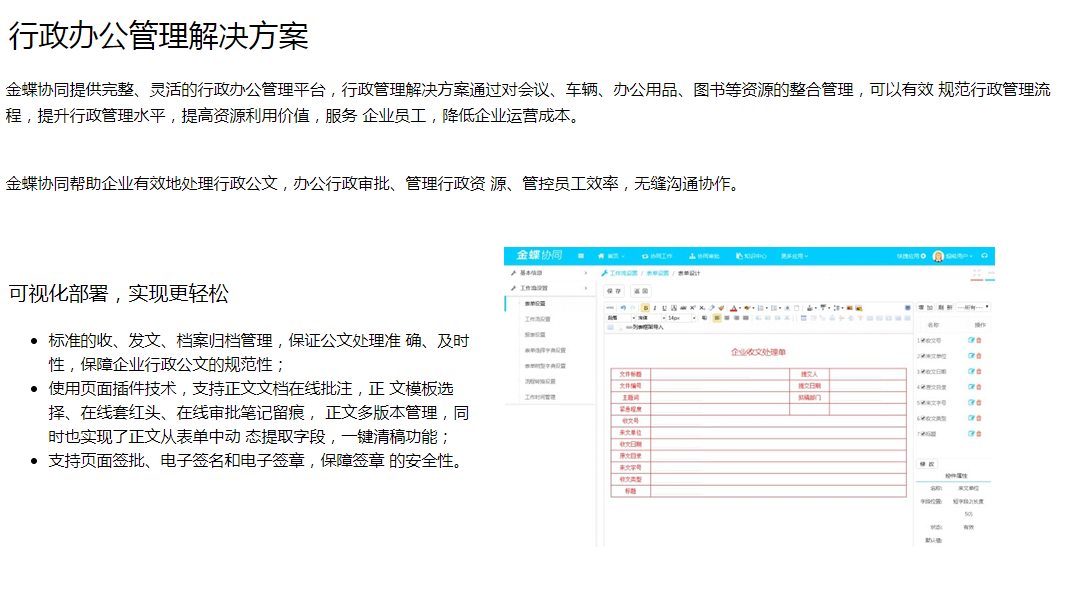Click the 返回 button above the editor
This screenshot has width=1071, height=596.
(x=639, y=291)
